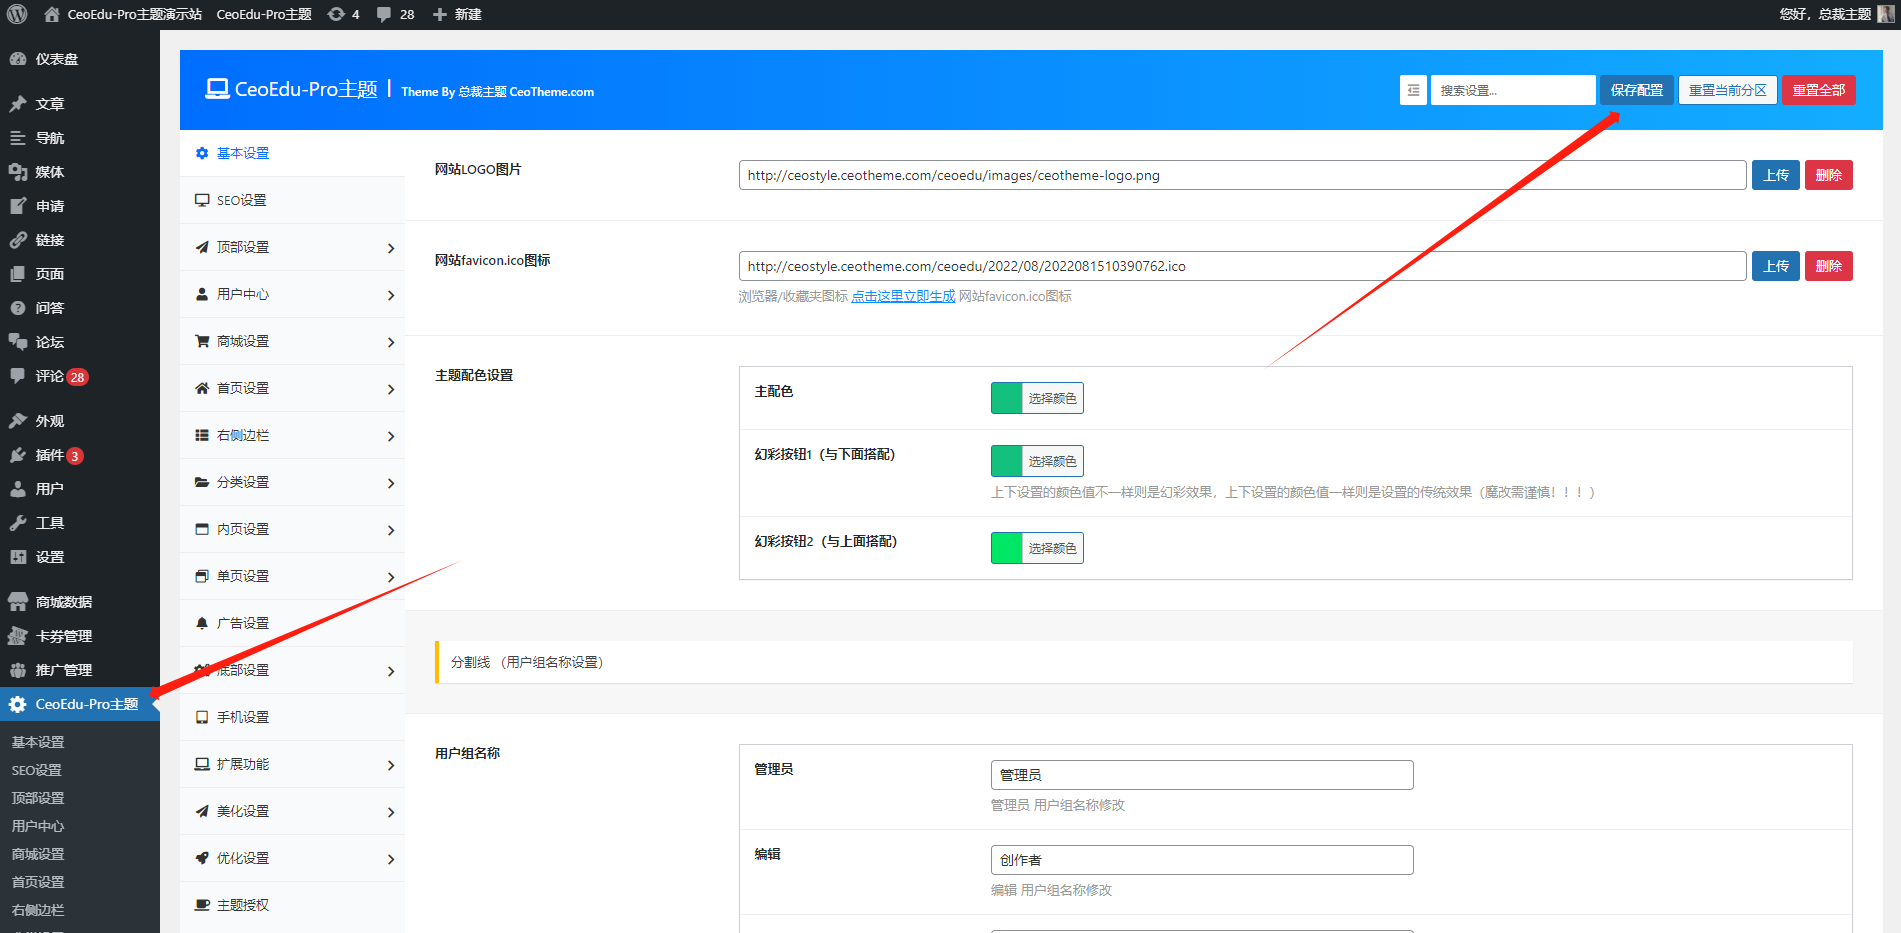This screenshot has height=933, width=1901.
Task: Click the 推广管理 icon in sidebar
Action: coord(18,670)
